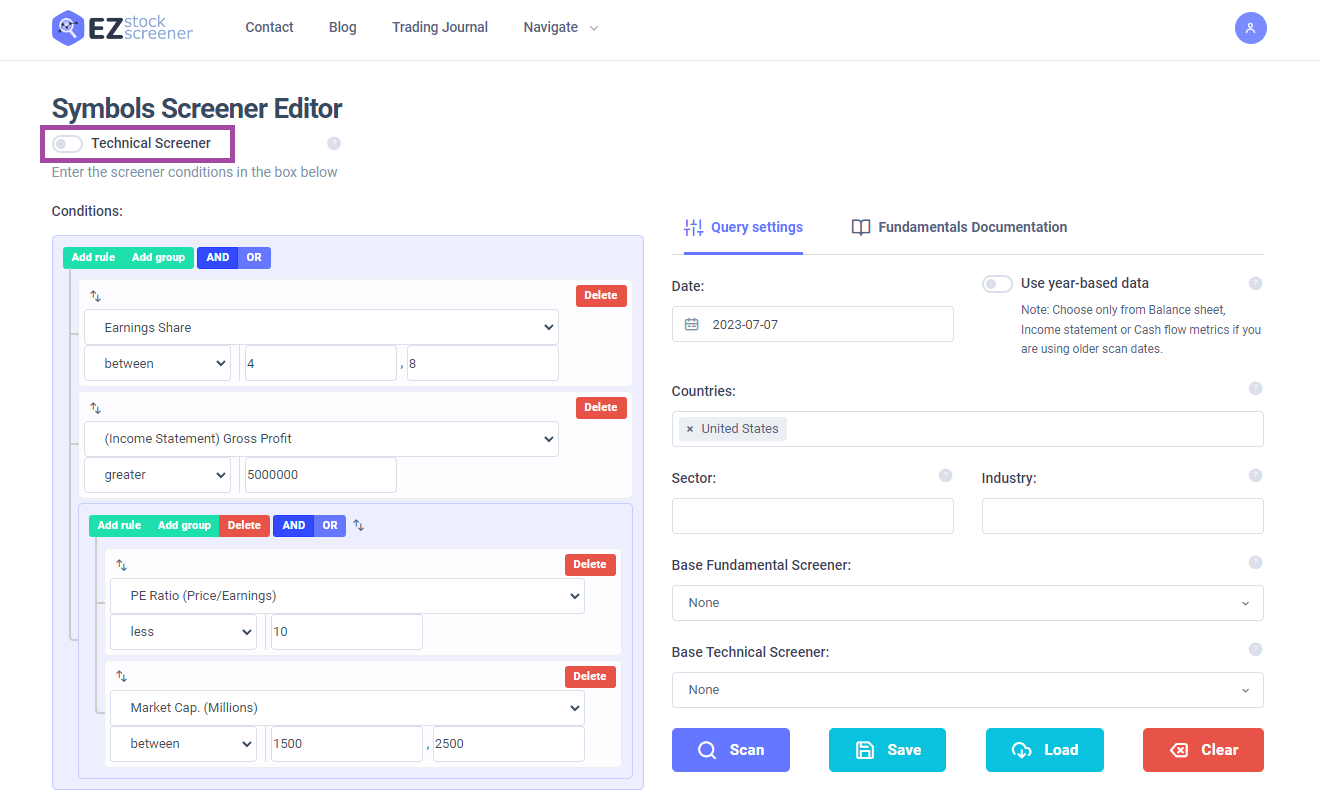Click the help icon for Countries
Viewport: 1320px width, 805px height.
(1256, 388)
